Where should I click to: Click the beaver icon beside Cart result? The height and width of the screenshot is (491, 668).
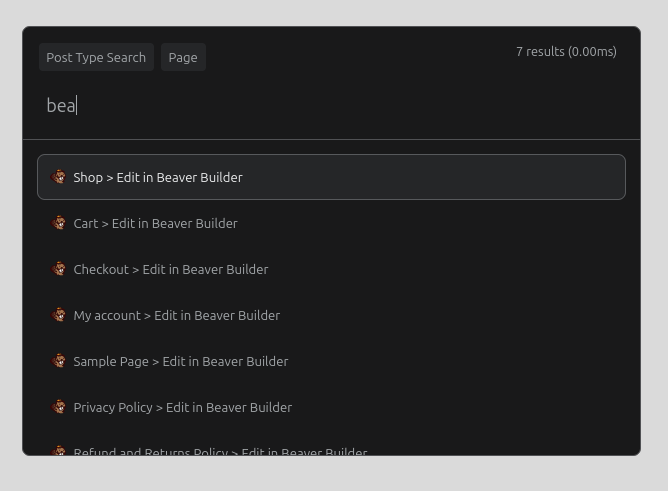point(58,223)
